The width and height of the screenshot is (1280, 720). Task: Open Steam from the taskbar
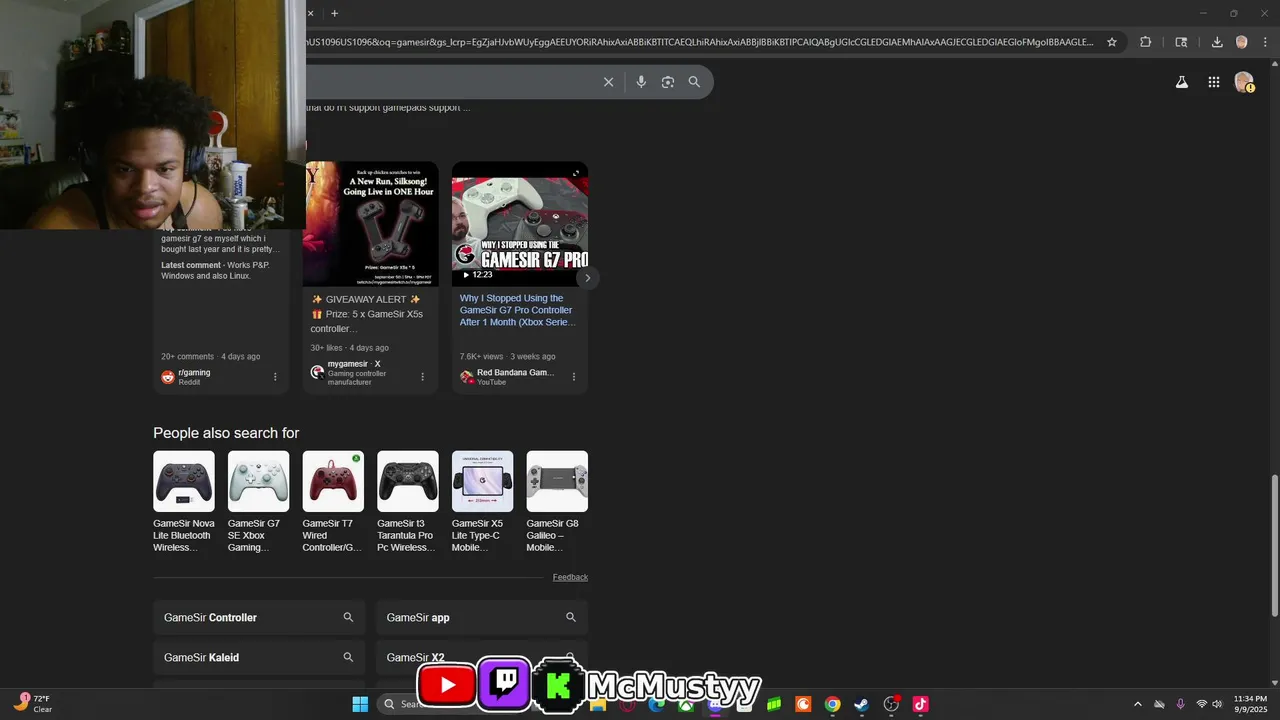[861, 704]
